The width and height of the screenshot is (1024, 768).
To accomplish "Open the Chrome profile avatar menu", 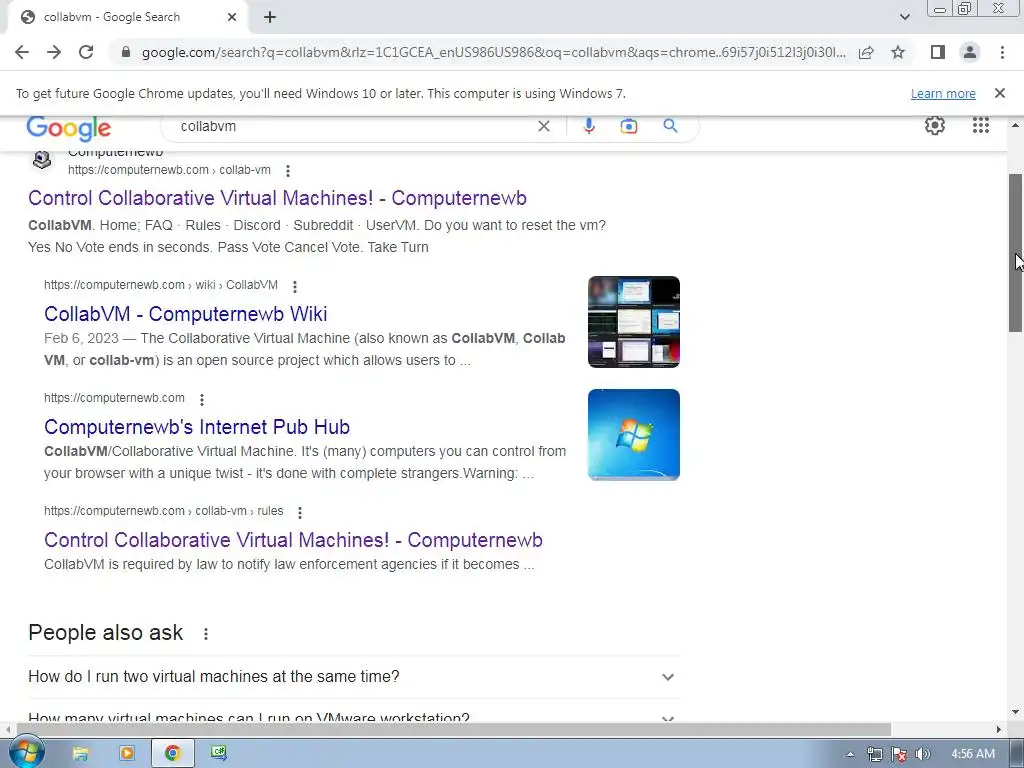I will coord(970,52).
